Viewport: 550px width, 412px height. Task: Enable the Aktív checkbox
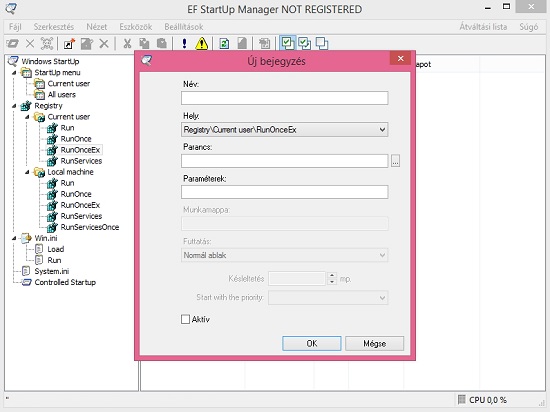(185, 319)
